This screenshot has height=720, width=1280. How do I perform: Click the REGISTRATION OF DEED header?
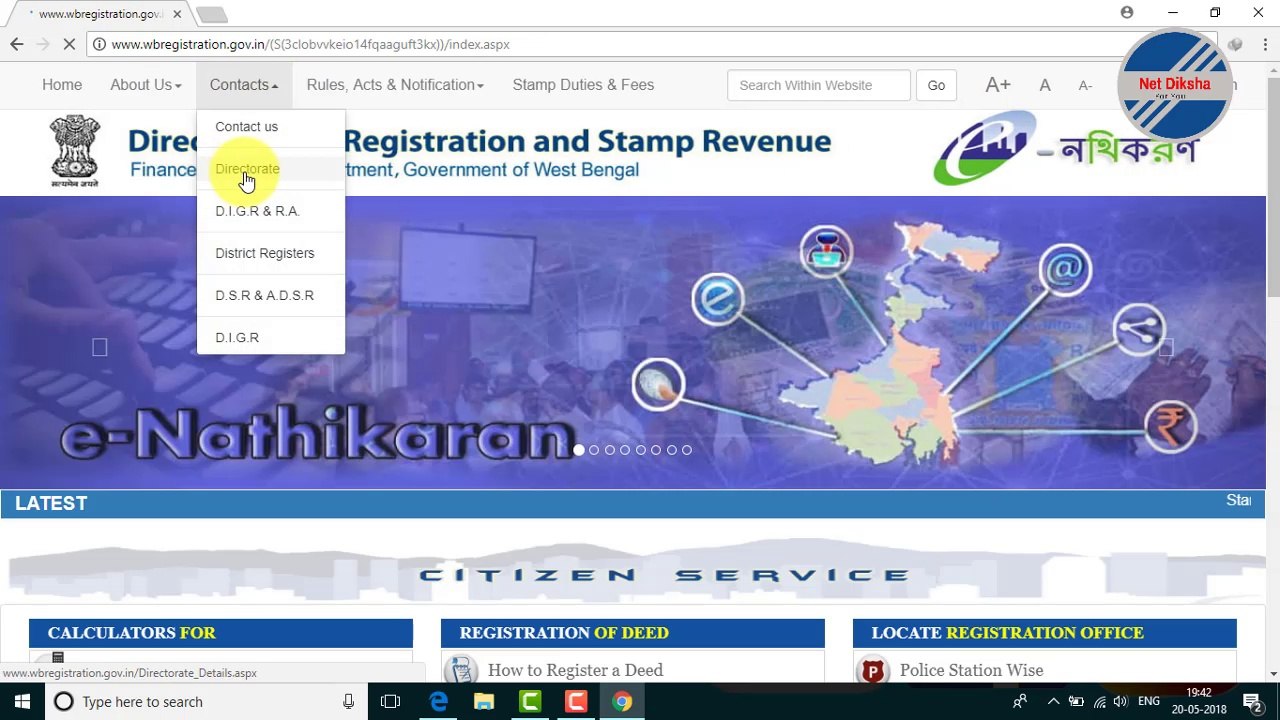click(633, 633)
